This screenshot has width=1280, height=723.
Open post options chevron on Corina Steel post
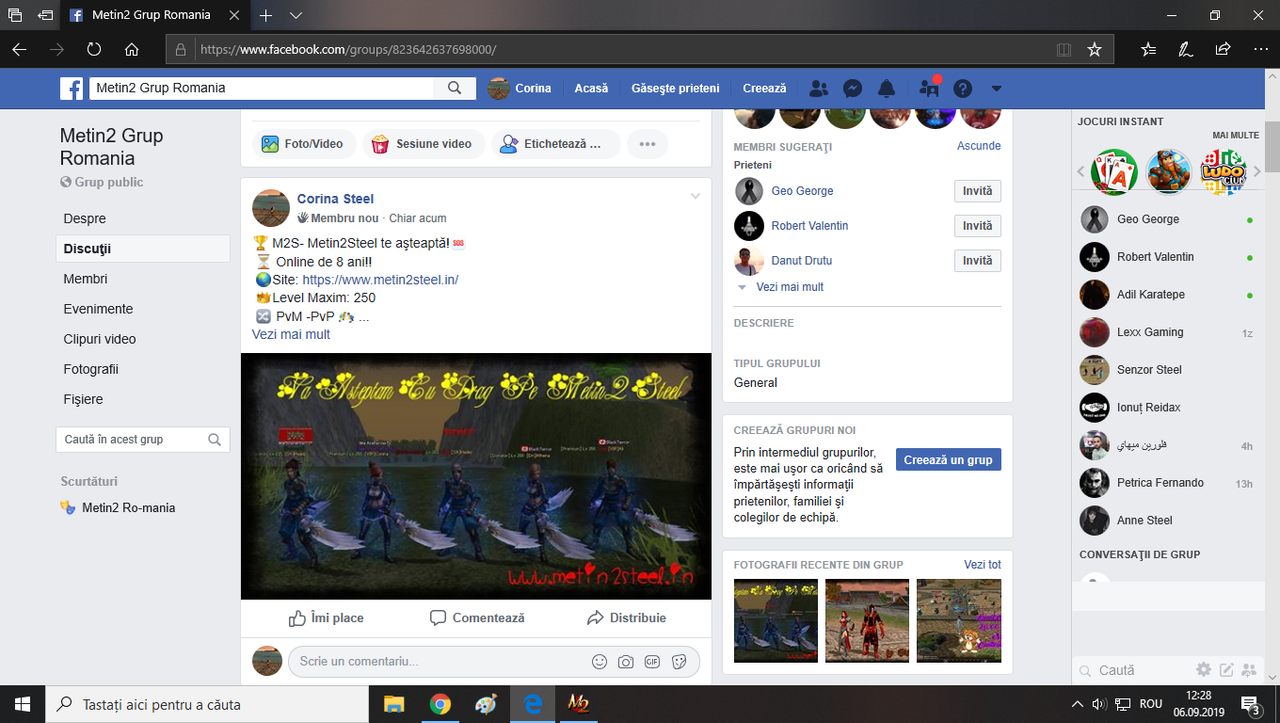[696, 196]
